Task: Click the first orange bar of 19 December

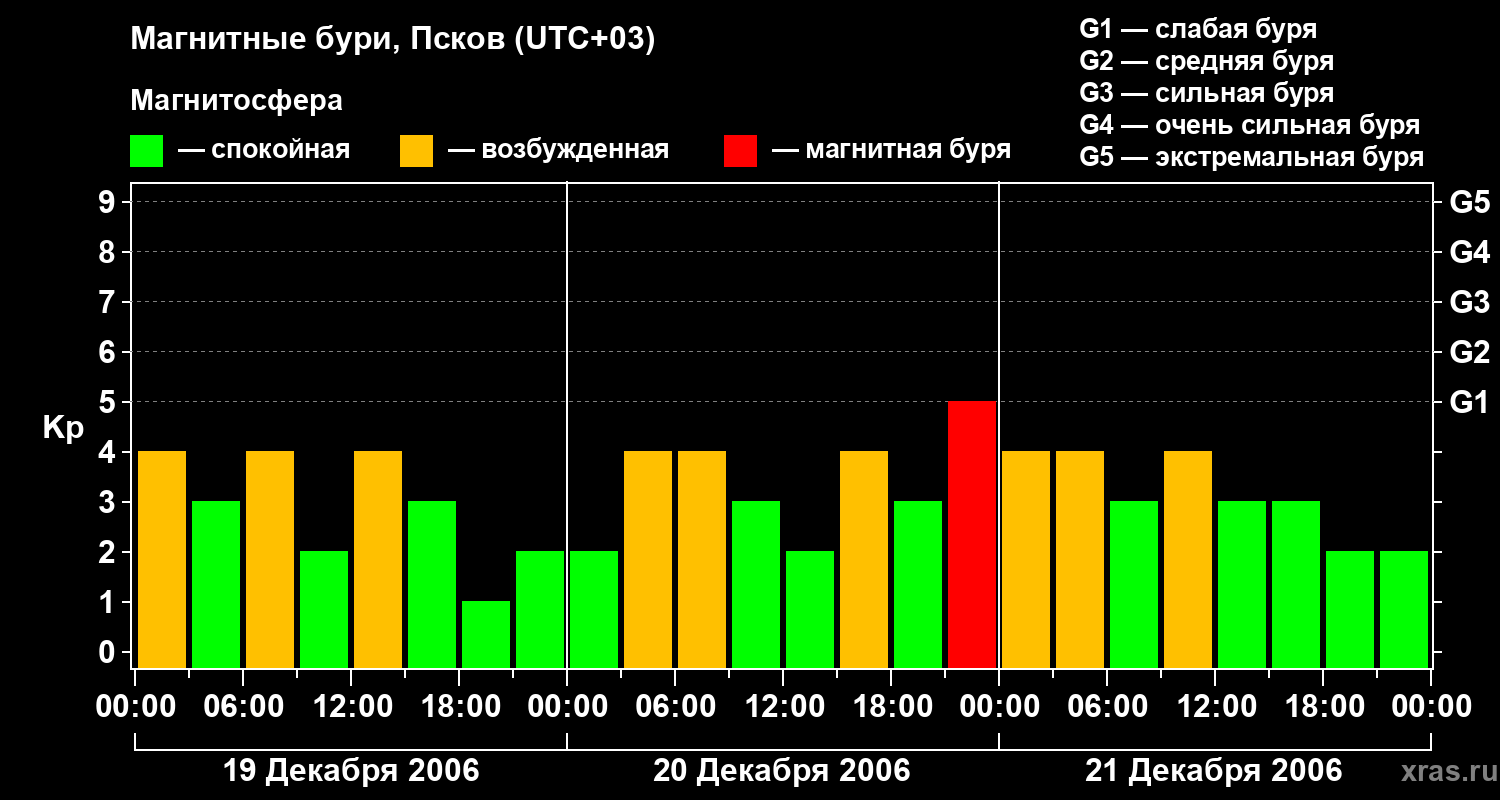Action: pyautogui.click(x=162, y=559)
